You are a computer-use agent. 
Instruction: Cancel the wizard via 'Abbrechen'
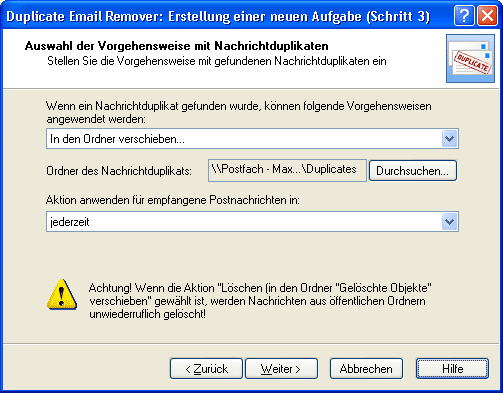pyautogui.click(x=366, y=369)
